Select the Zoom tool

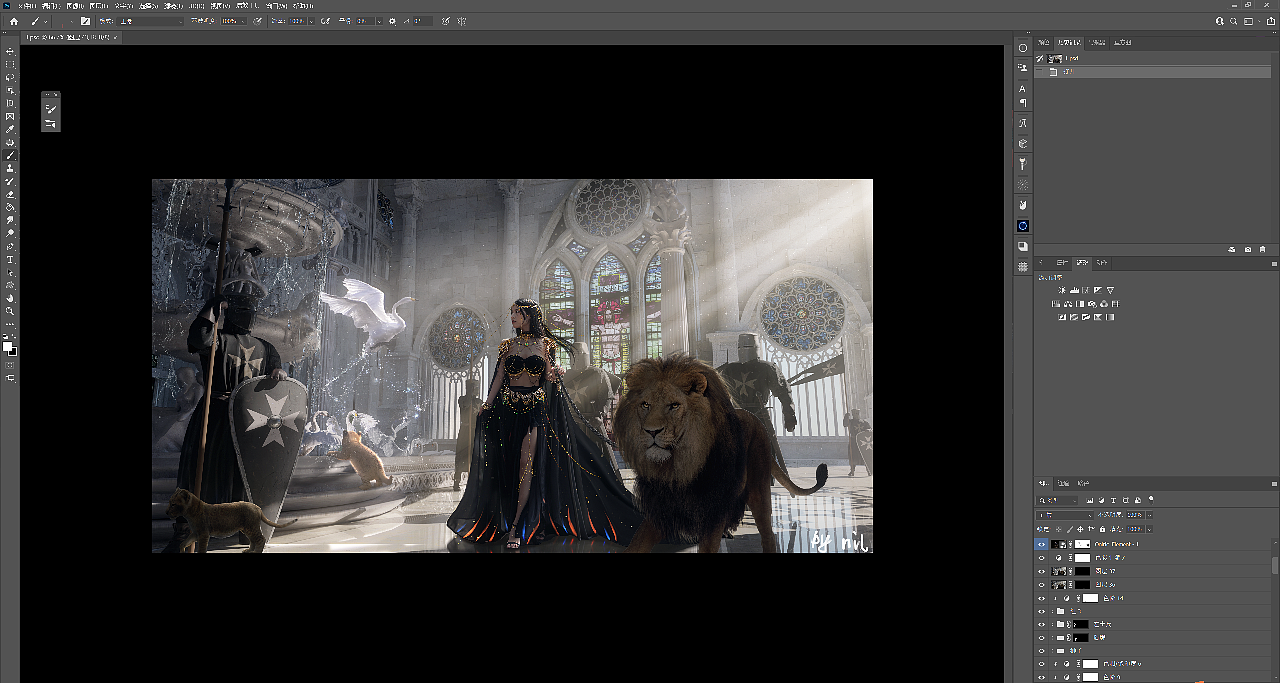pyautogui.click(x=10, y=311)
